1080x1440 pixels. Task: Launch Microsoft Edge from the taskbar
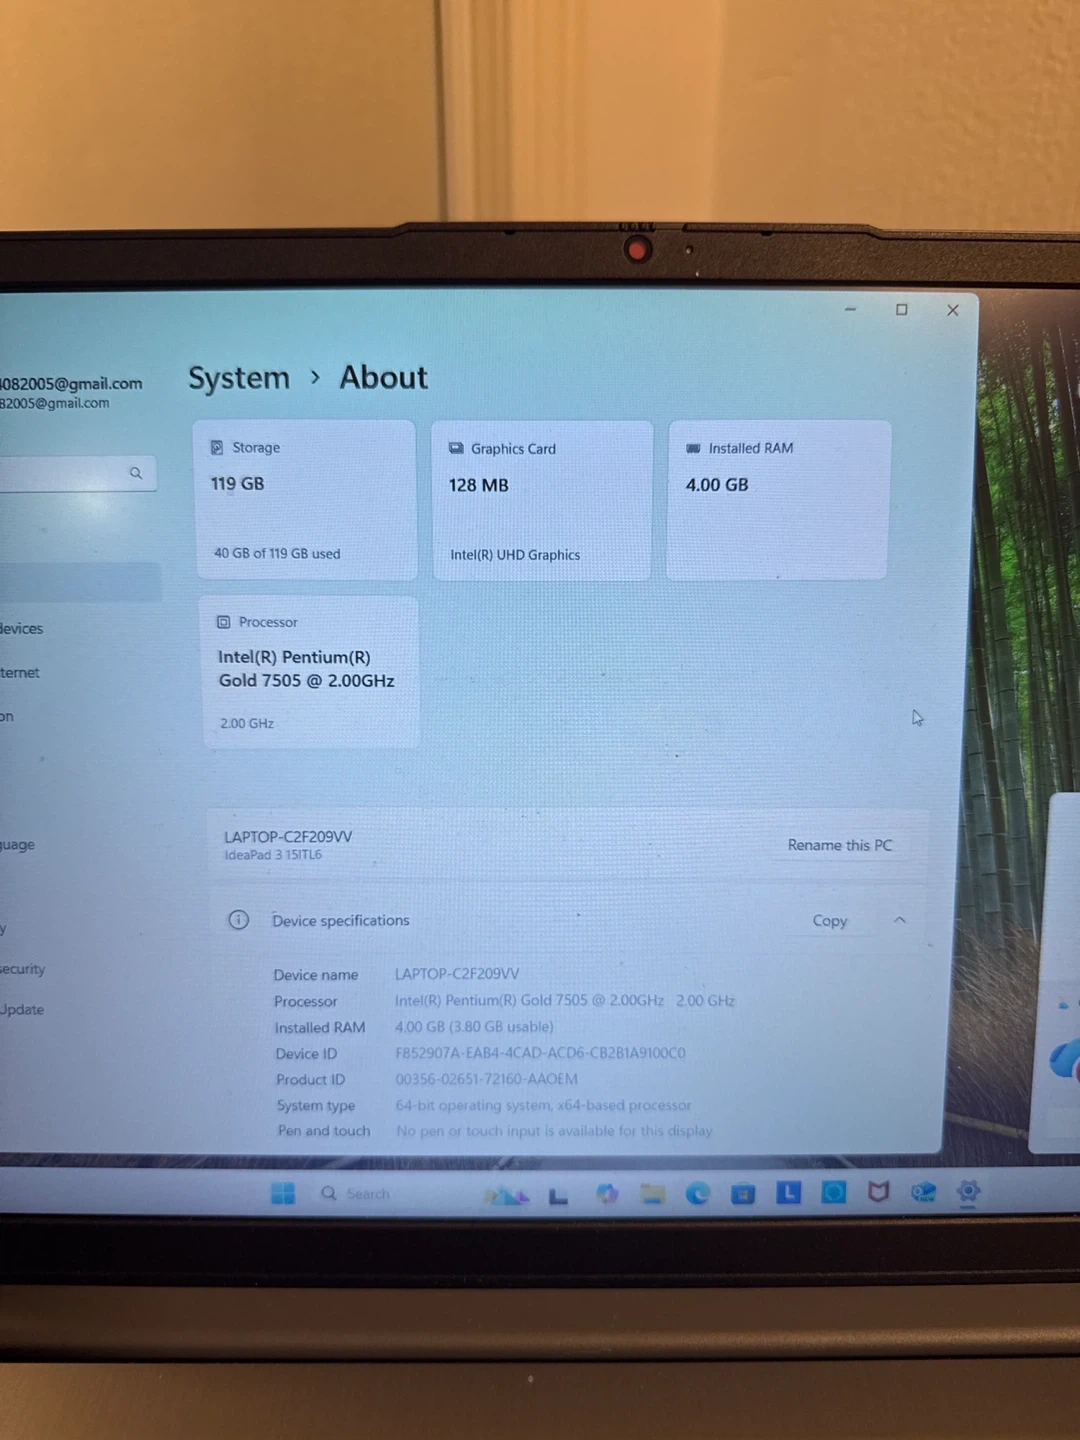pos(697,1193)
